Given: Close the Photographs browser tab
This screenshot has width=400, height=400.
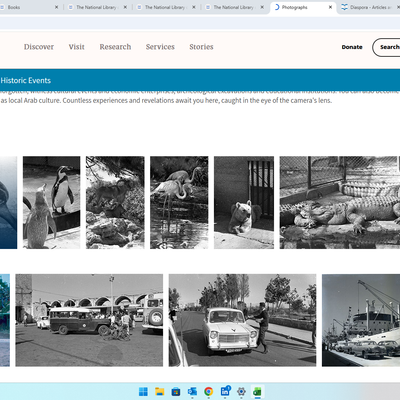Looking at the screenshot, I should click(330, 7).
